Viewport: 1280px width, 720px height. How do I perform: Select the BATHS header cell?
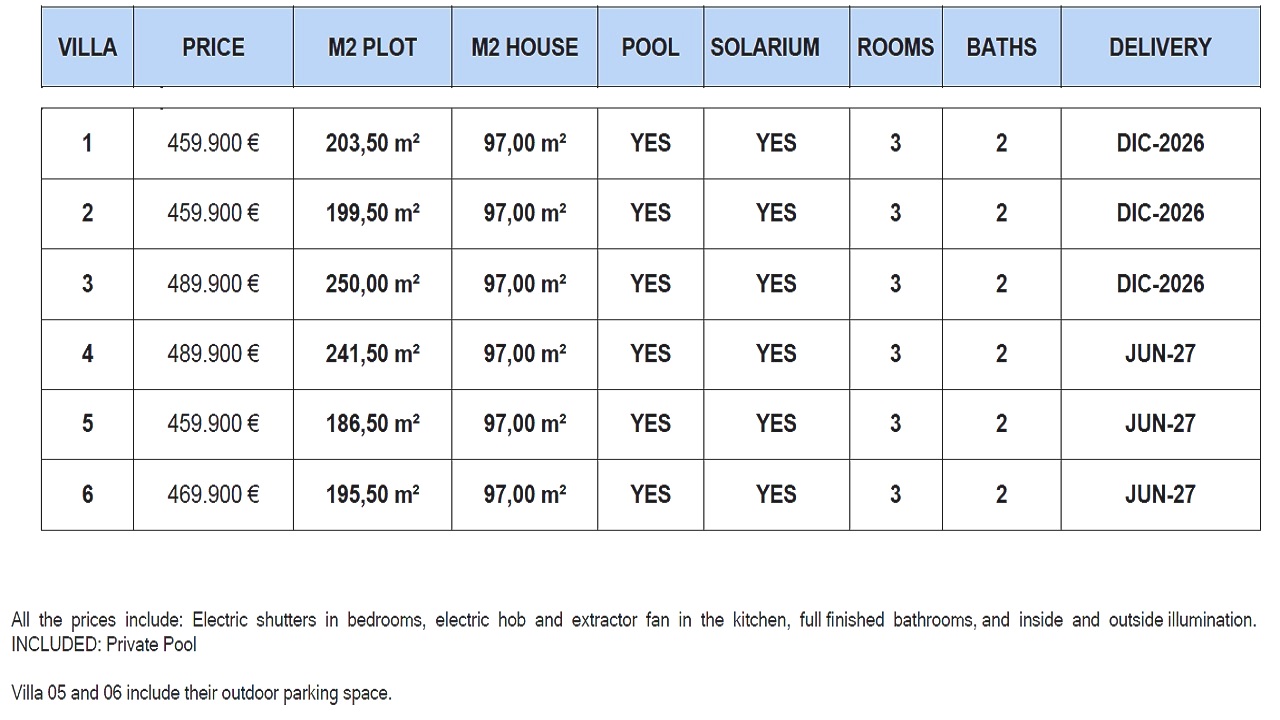click(1001, 47)
